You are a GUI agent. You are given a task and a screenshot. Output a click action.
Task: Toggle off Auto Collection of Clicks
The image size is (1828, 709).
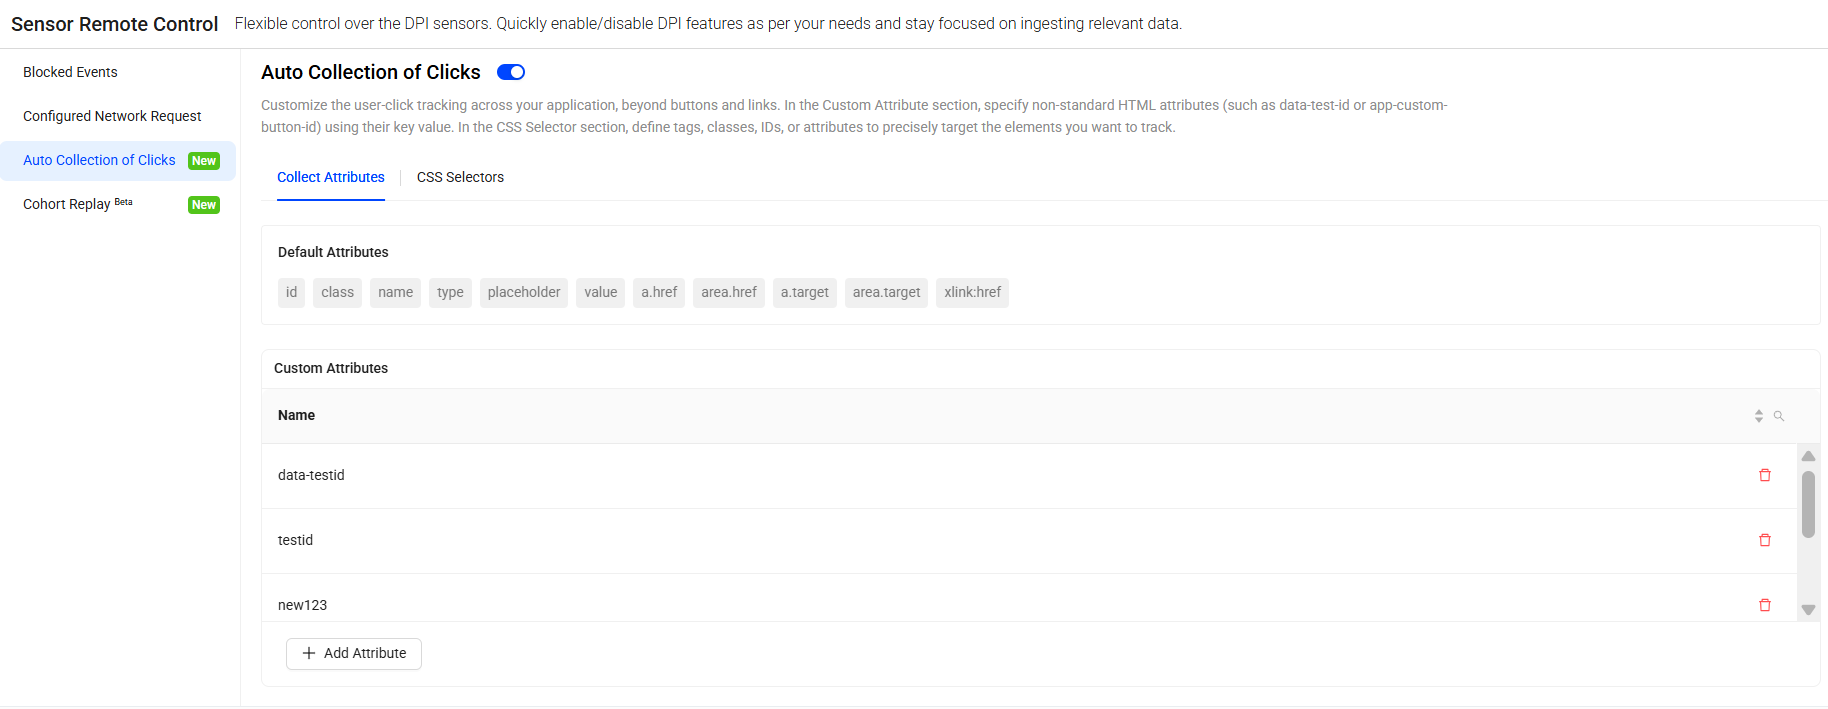coord(511,72)
